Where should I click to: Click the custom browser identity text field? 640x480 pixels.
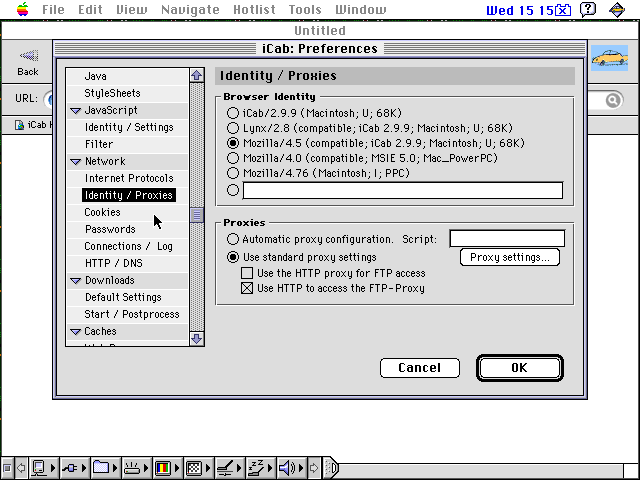coord(403,190)
